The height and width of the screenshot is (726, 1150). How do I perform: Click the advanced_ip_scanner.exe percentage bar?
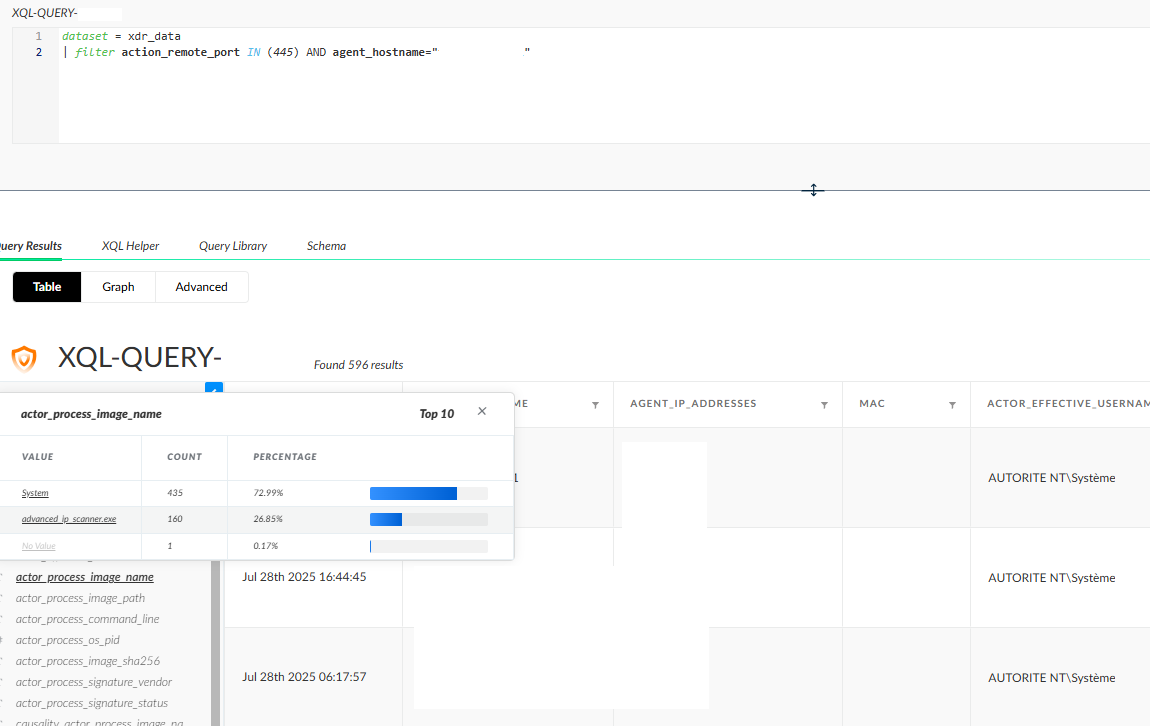pyautogui.click(x=428, y=520)
